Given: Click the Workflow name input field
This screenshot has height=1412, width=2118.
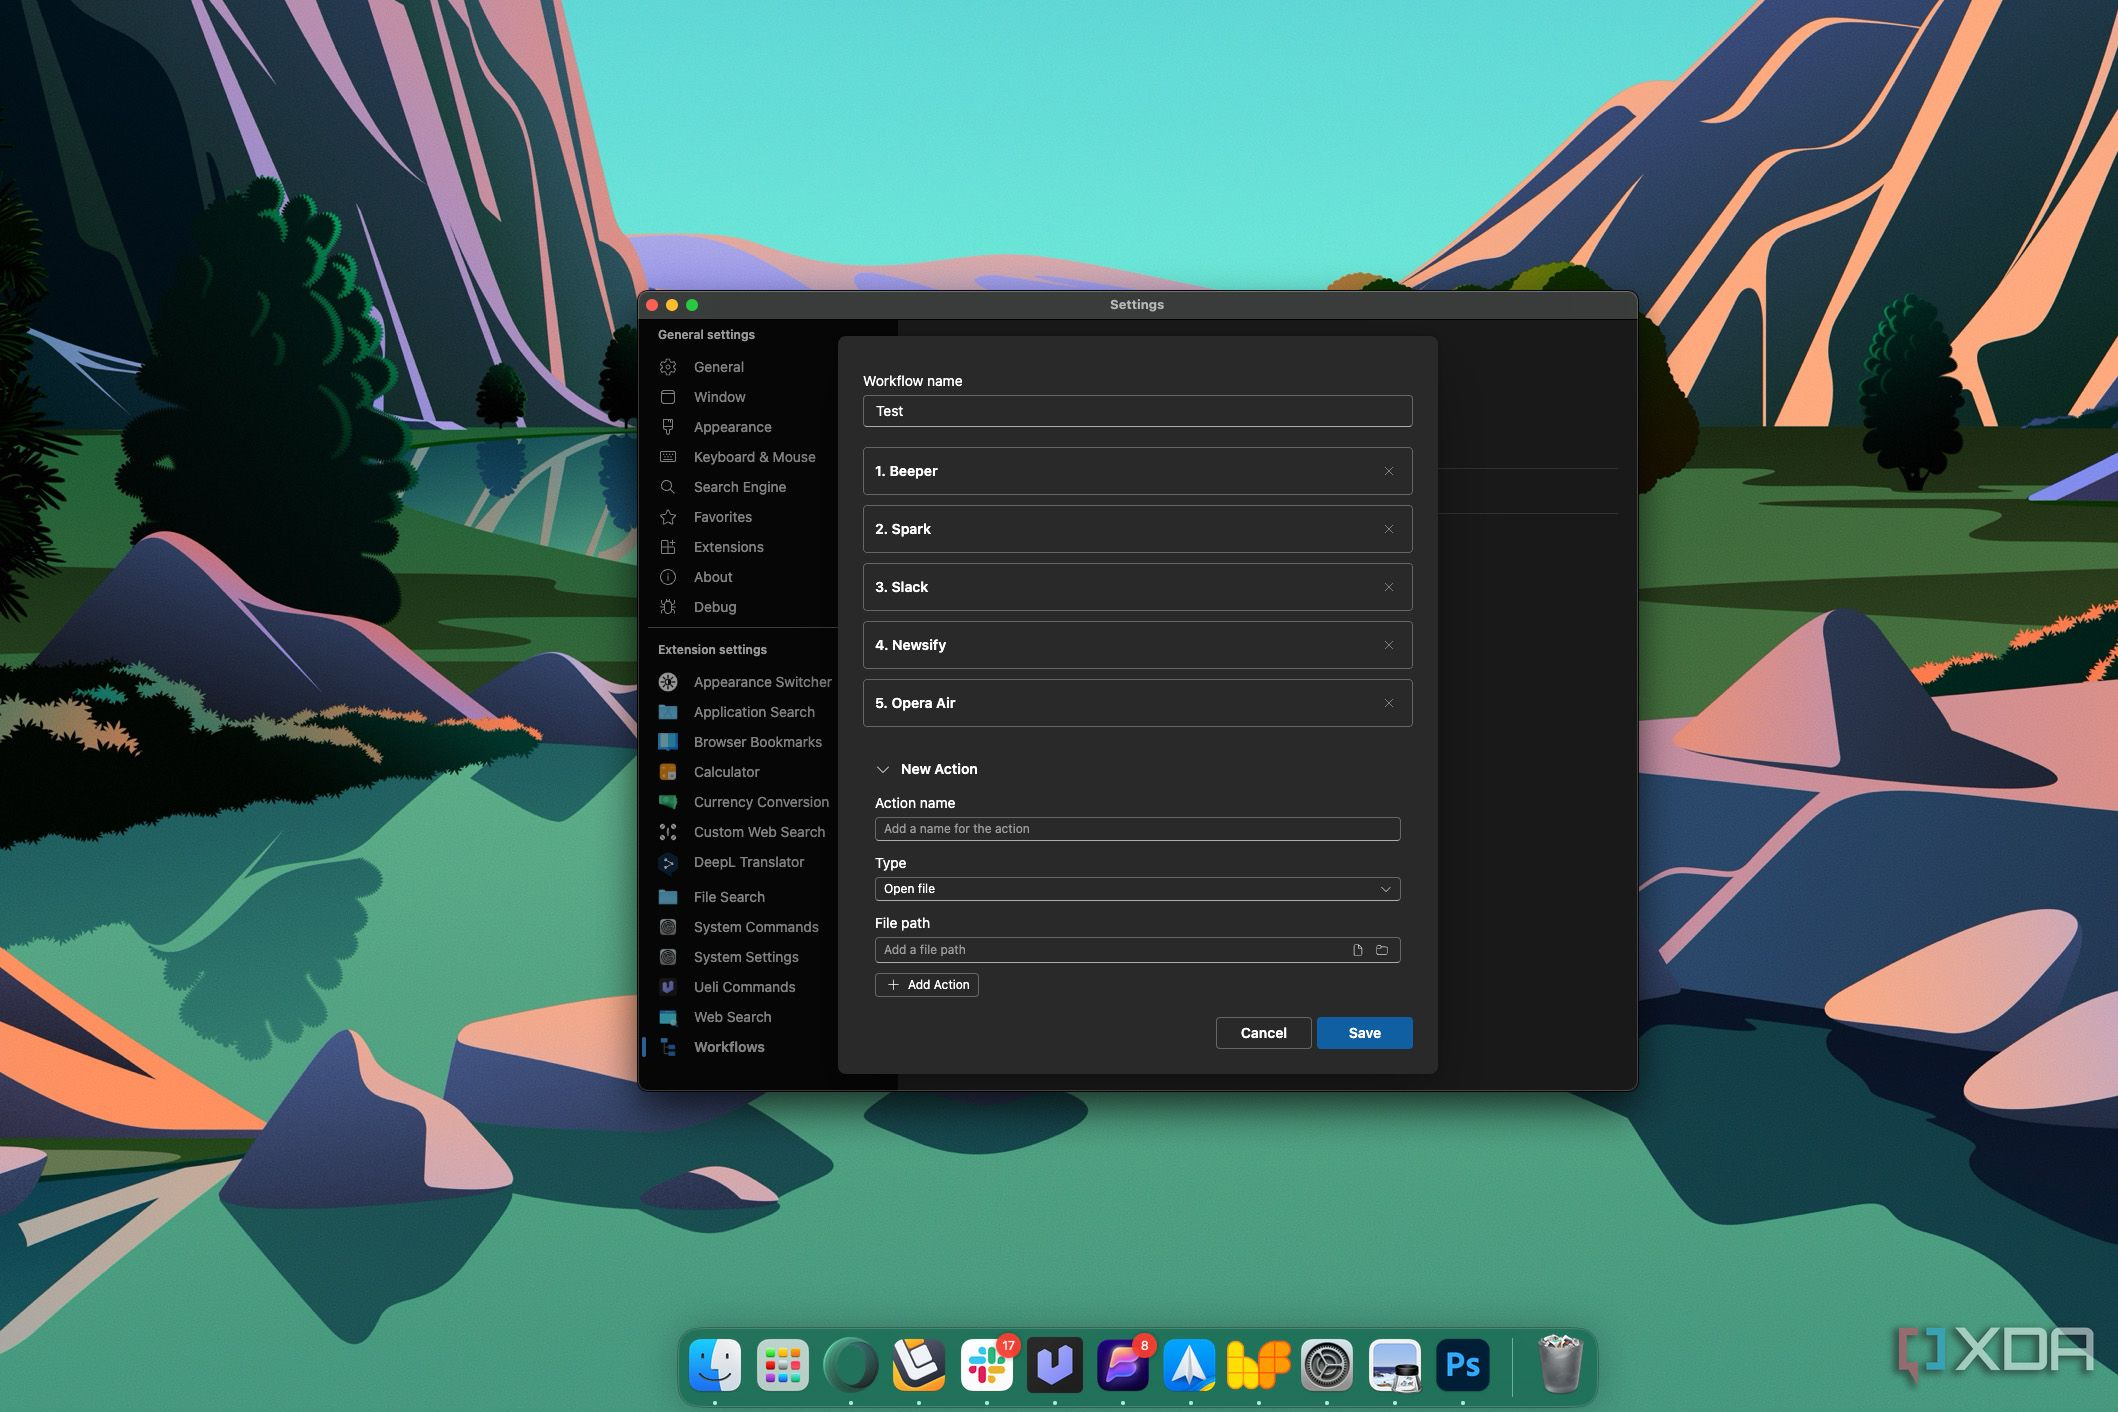Looking at the screenshot, I should [1138, 411].
